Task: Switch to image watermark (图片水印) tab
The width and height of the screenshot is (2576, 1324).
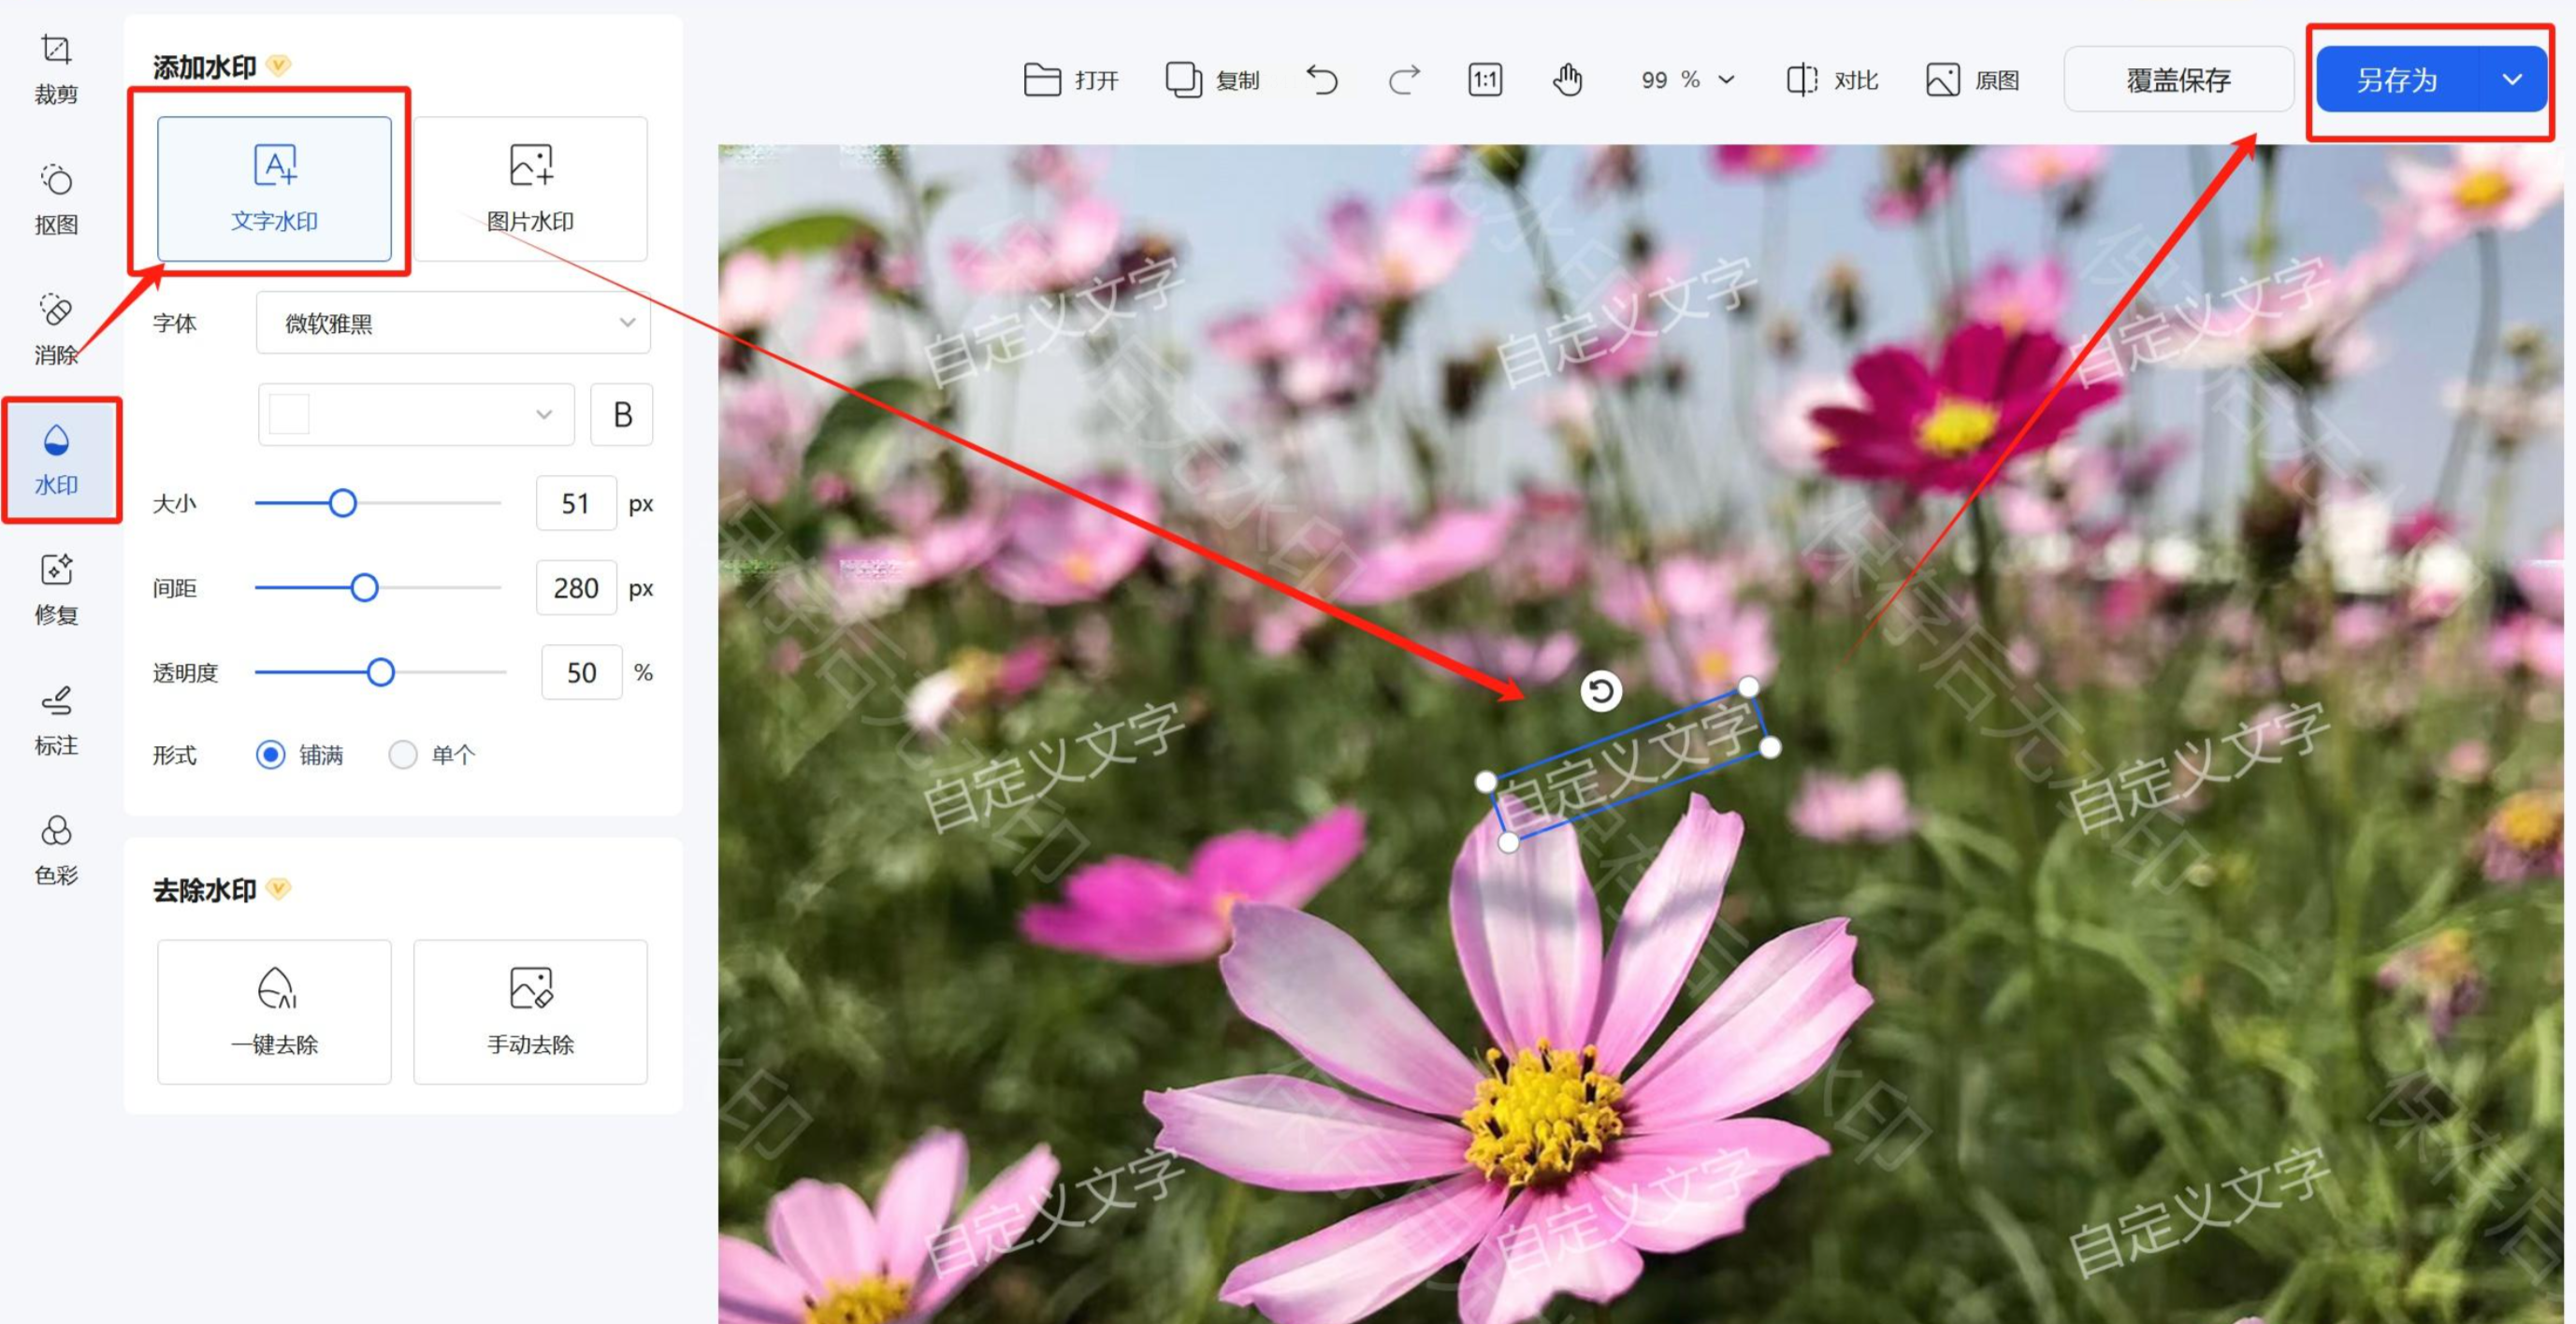Action: pos(530,189)
